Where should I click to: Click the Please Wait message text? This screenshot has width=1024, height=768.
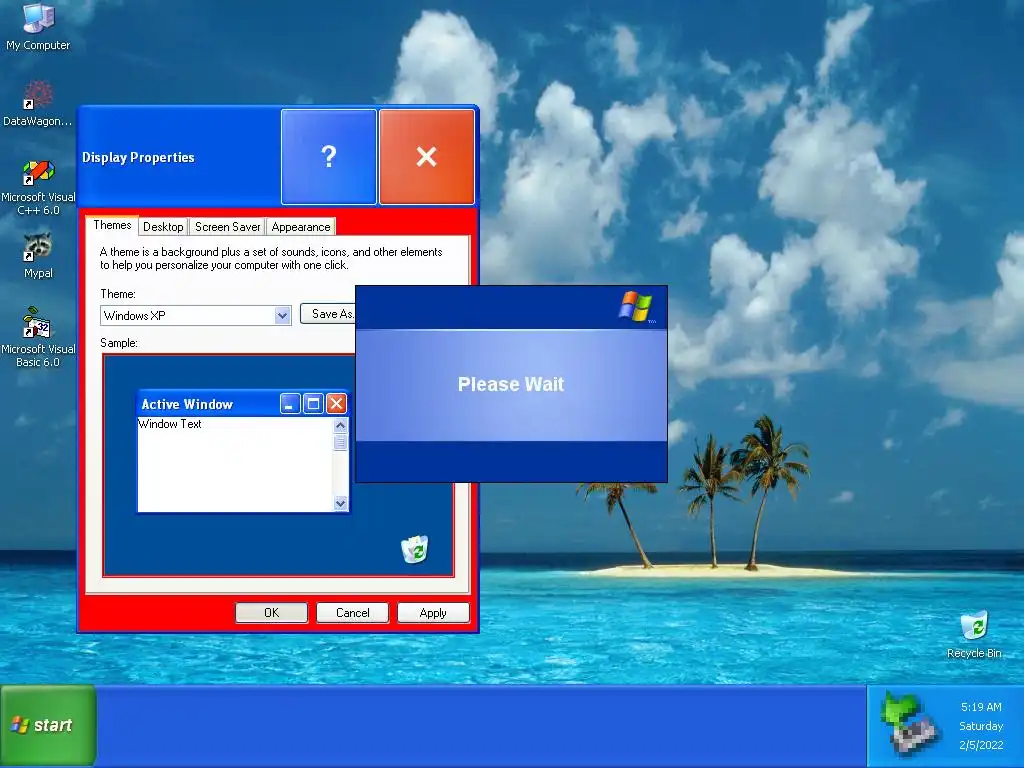tap(511, 384)
